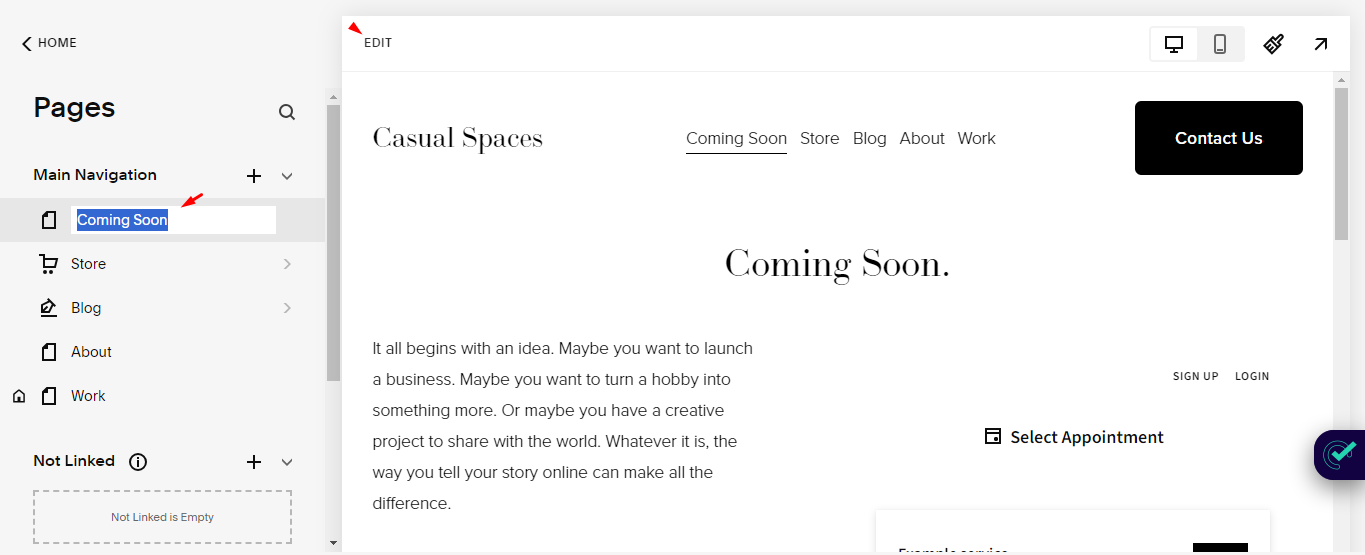This screenshot has height=555, width=1365.
Task: Click the Contact Us button
Action: pyautogui.click(x=1219, y=138)
